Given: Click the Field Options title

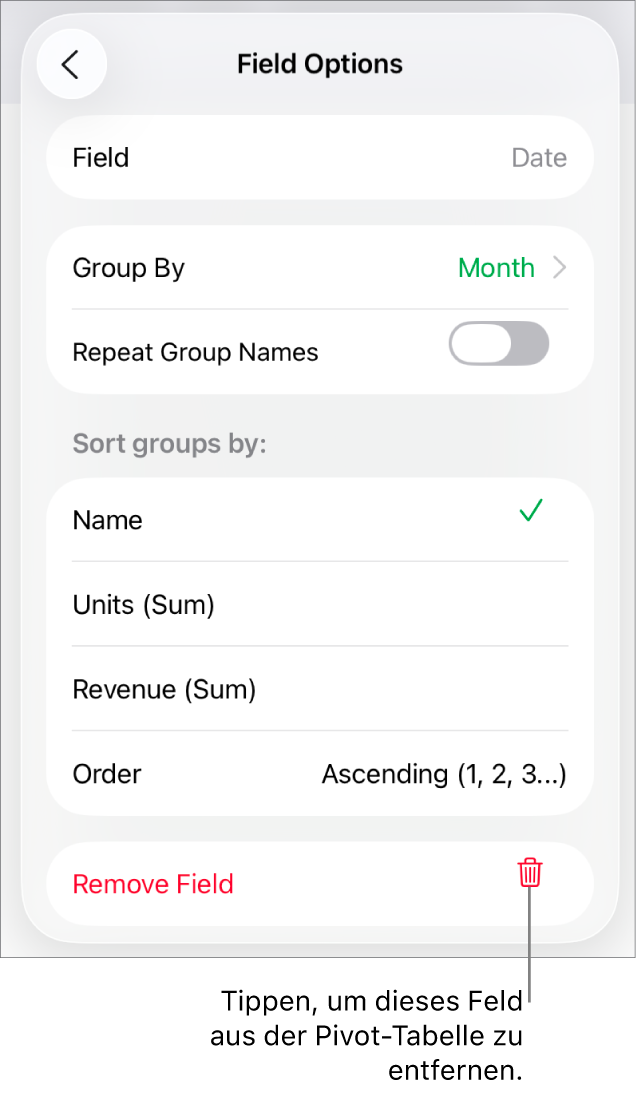Looking at the screenshot, I should pos(320,65).
